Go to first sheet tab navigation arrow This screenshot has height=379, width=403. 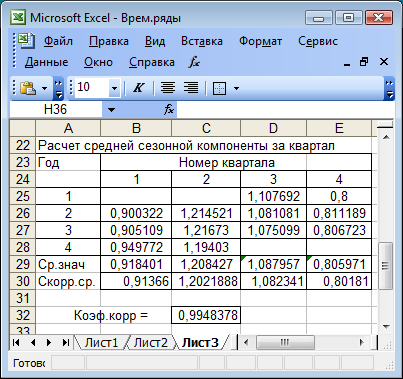tap(16, 342)
